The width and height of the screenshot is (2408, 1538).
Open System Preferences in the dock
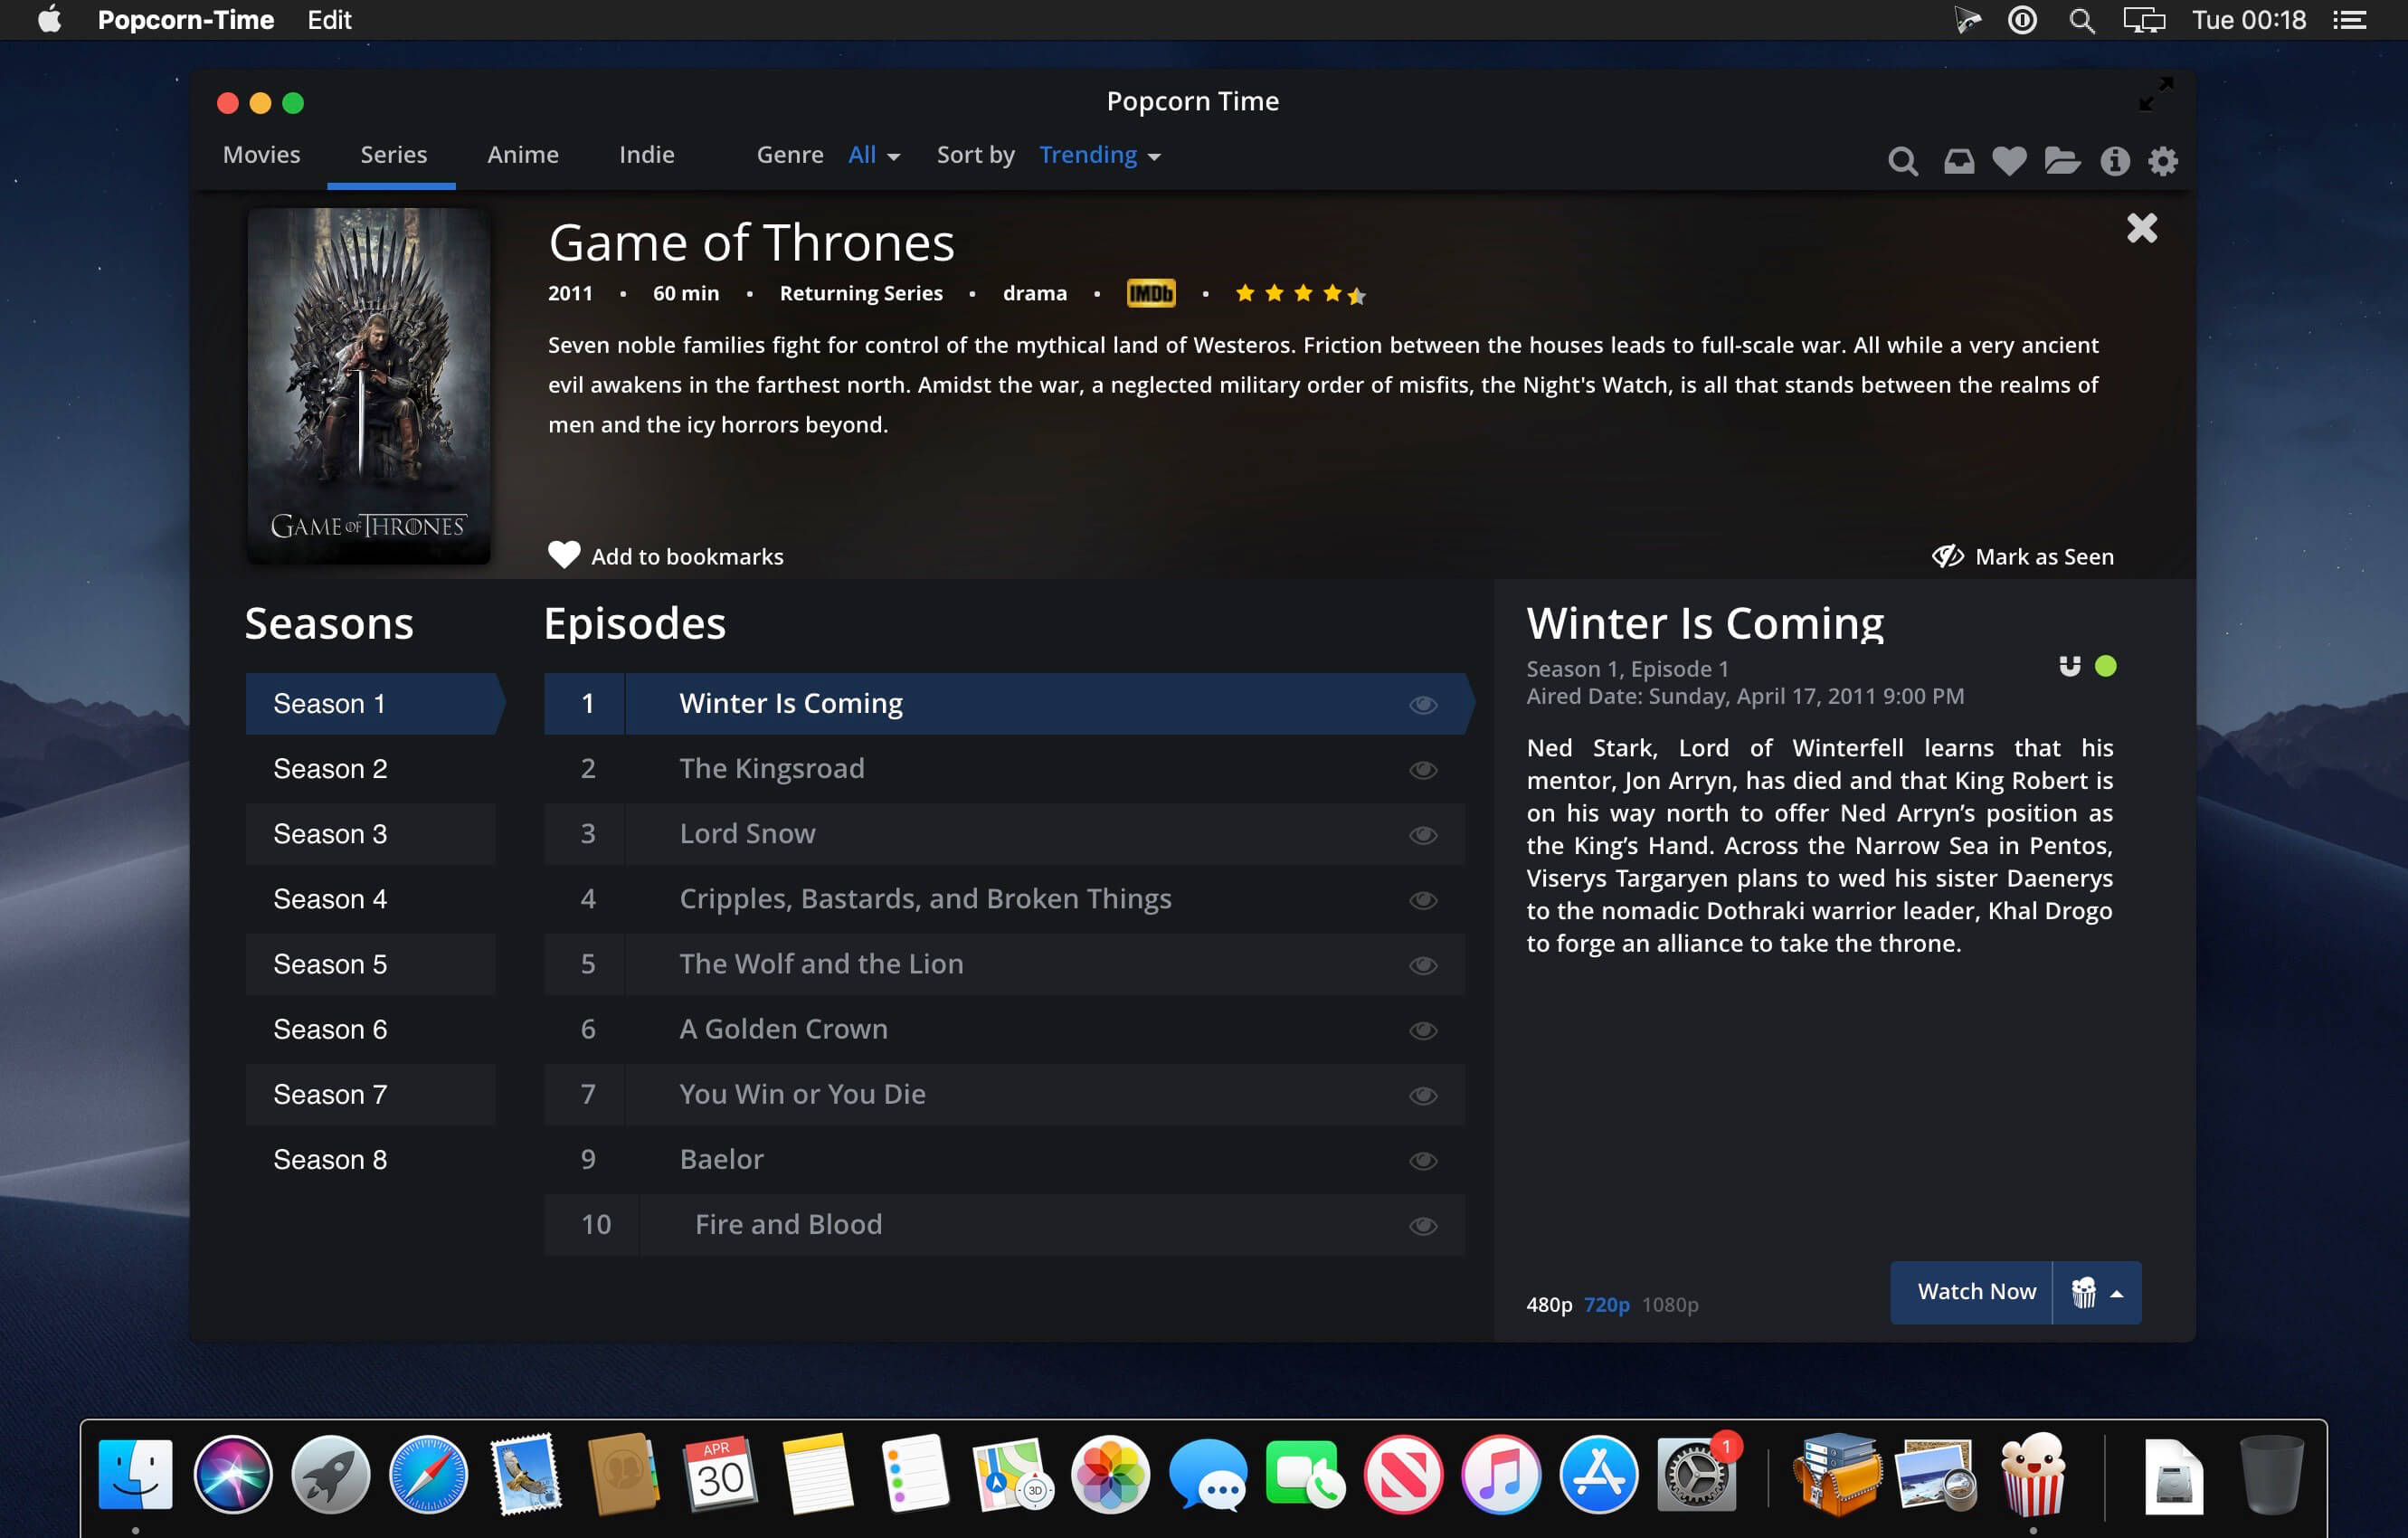click(1696, 1474)
